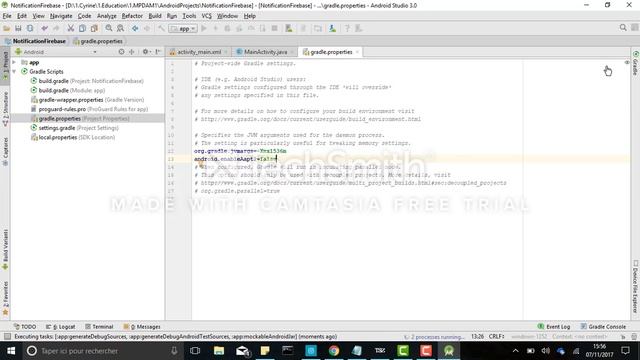Click the NotificationFirebase breadcrumb
640x360 pixels.
[x=36, y=41]
